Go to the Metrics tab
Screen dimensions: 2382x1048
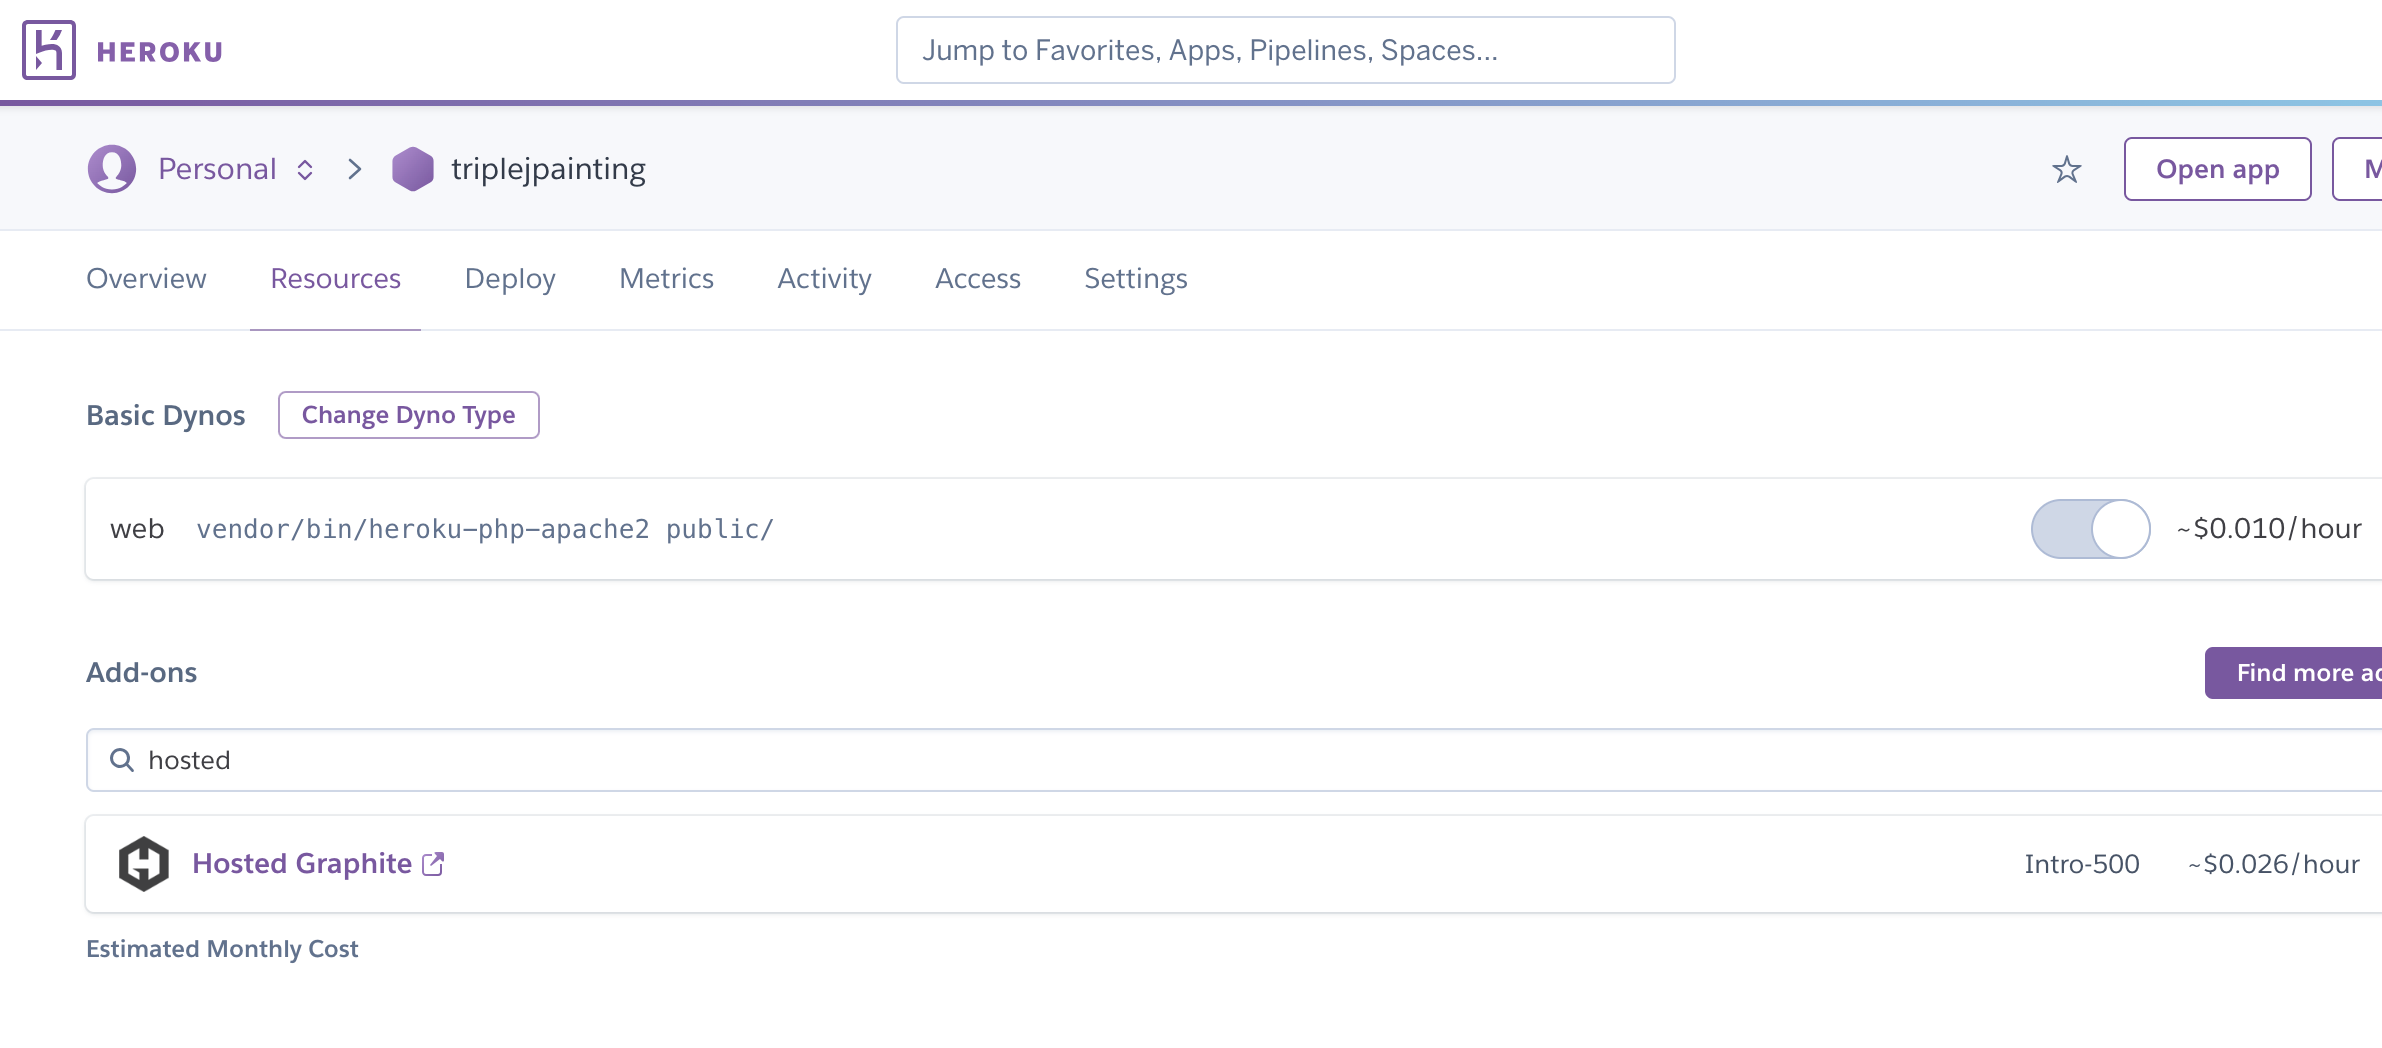click(666, 279)
